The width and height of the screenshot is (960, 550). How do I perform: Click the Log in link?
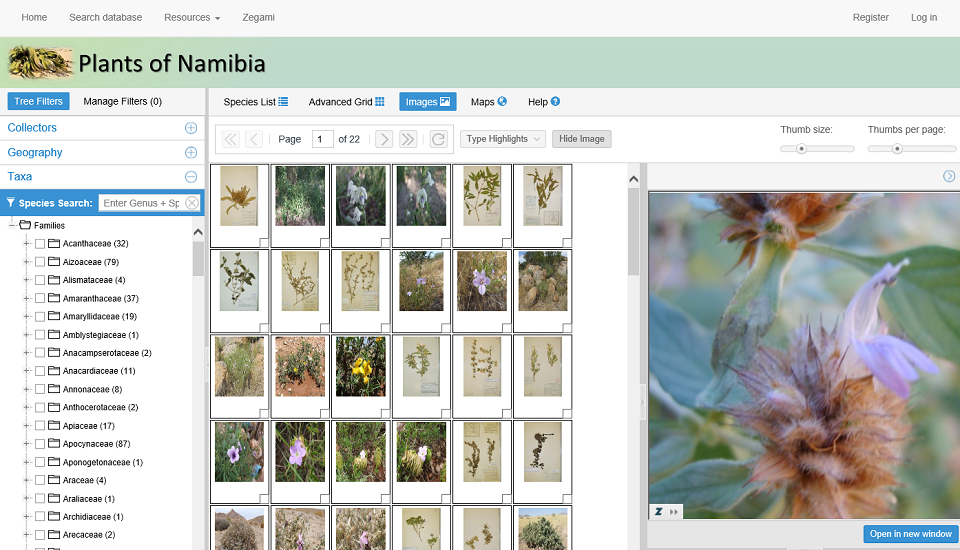923,17
